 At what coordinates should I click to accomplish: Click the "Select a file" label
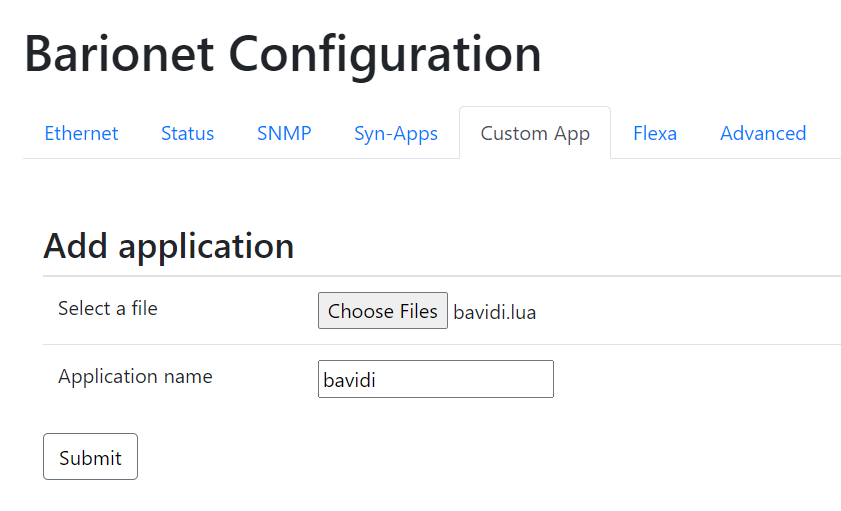(107, 308)
